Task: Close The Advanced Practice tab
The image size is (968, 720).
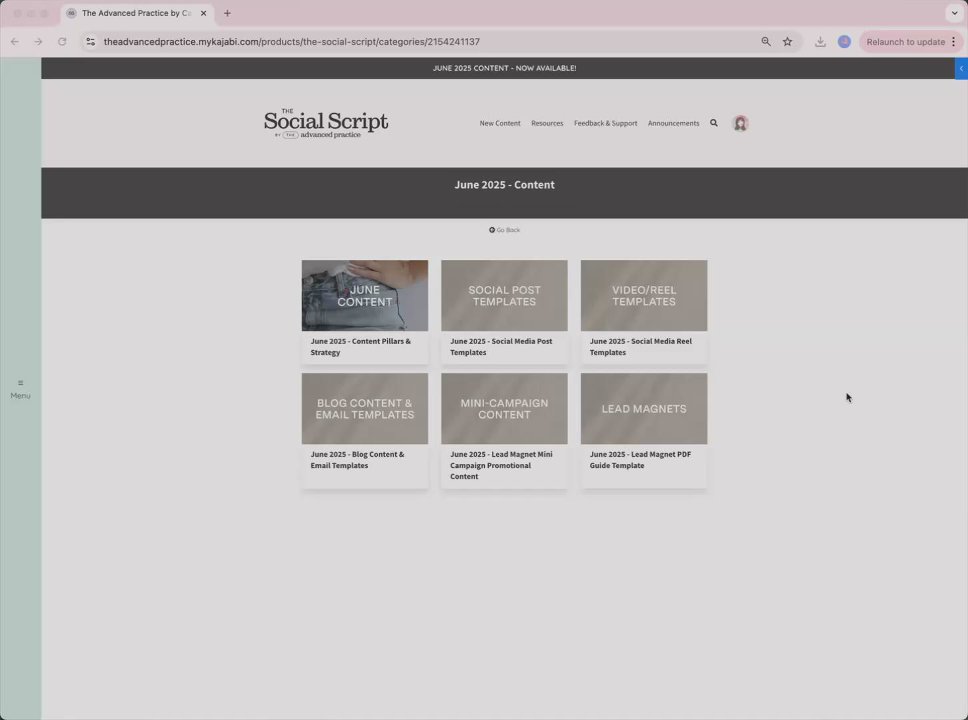Action: click(203, 13)
